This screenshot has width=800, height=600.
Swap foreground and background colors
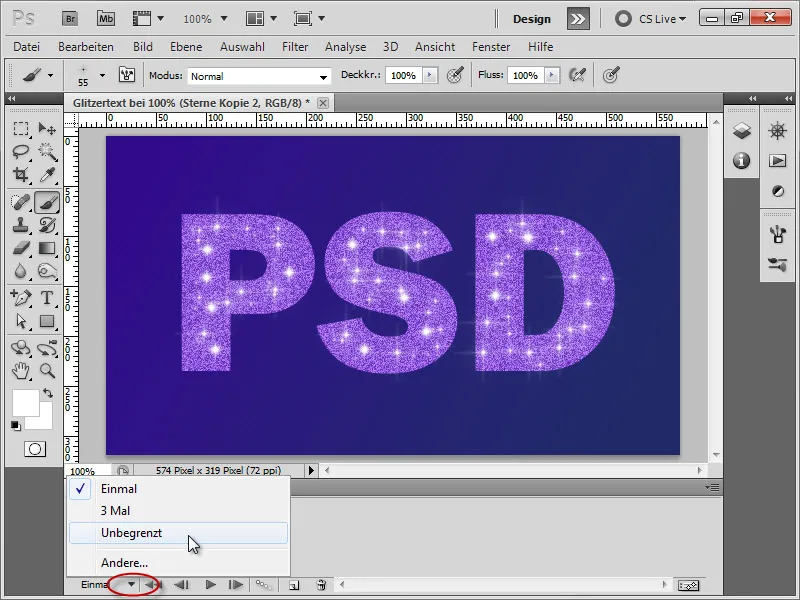pos(47,393)
